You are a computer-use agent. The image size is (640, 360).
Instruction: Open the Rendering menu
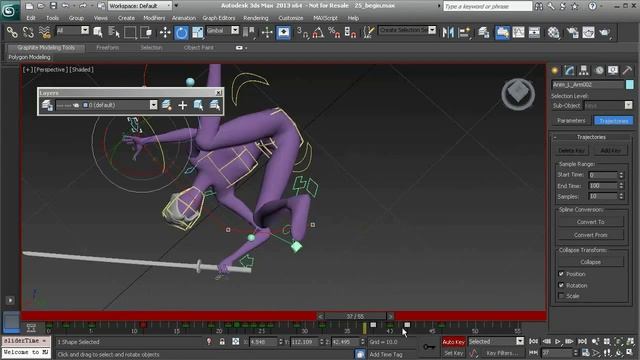click(256, 18)
